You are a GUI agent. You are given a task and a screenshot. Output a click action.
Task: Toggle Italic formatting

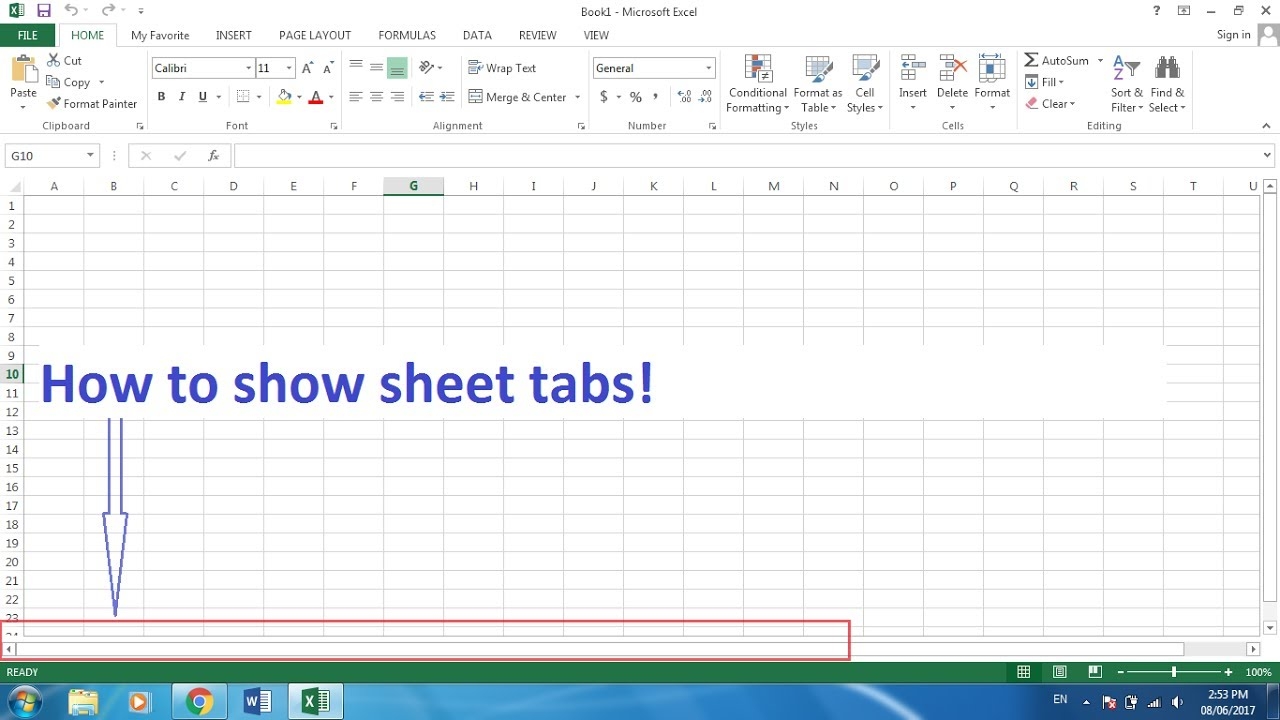point(182,97)
